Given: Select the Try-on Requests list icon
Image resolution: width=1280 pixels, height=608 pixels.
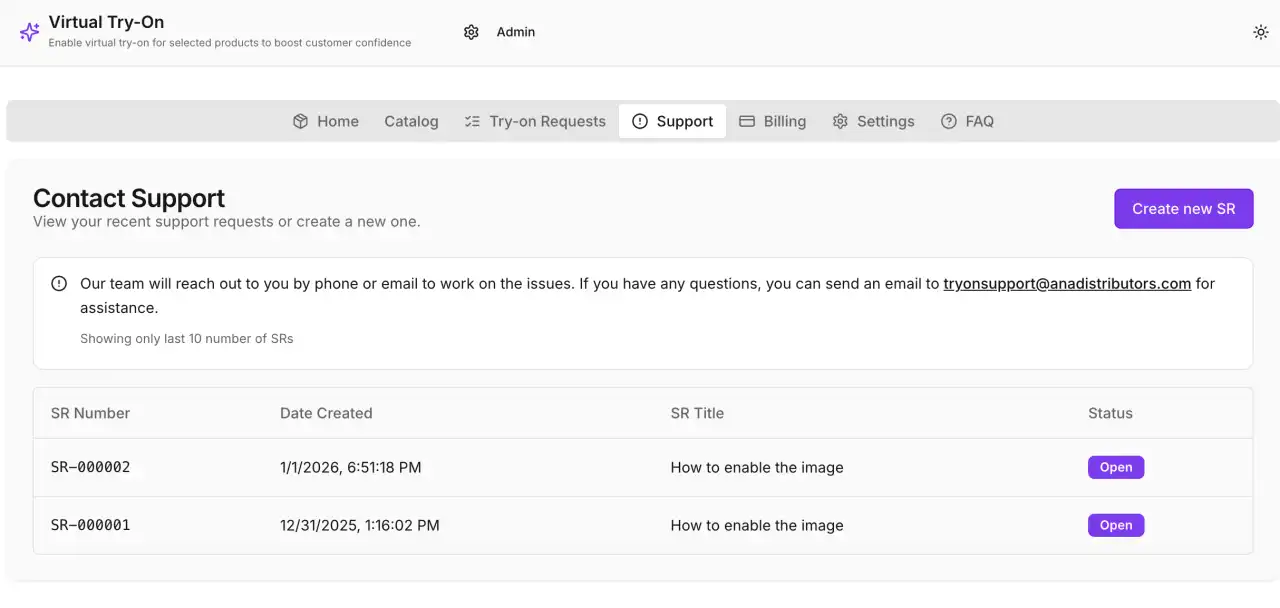Looking at the screenshot, I should click(x=471, y=120).
